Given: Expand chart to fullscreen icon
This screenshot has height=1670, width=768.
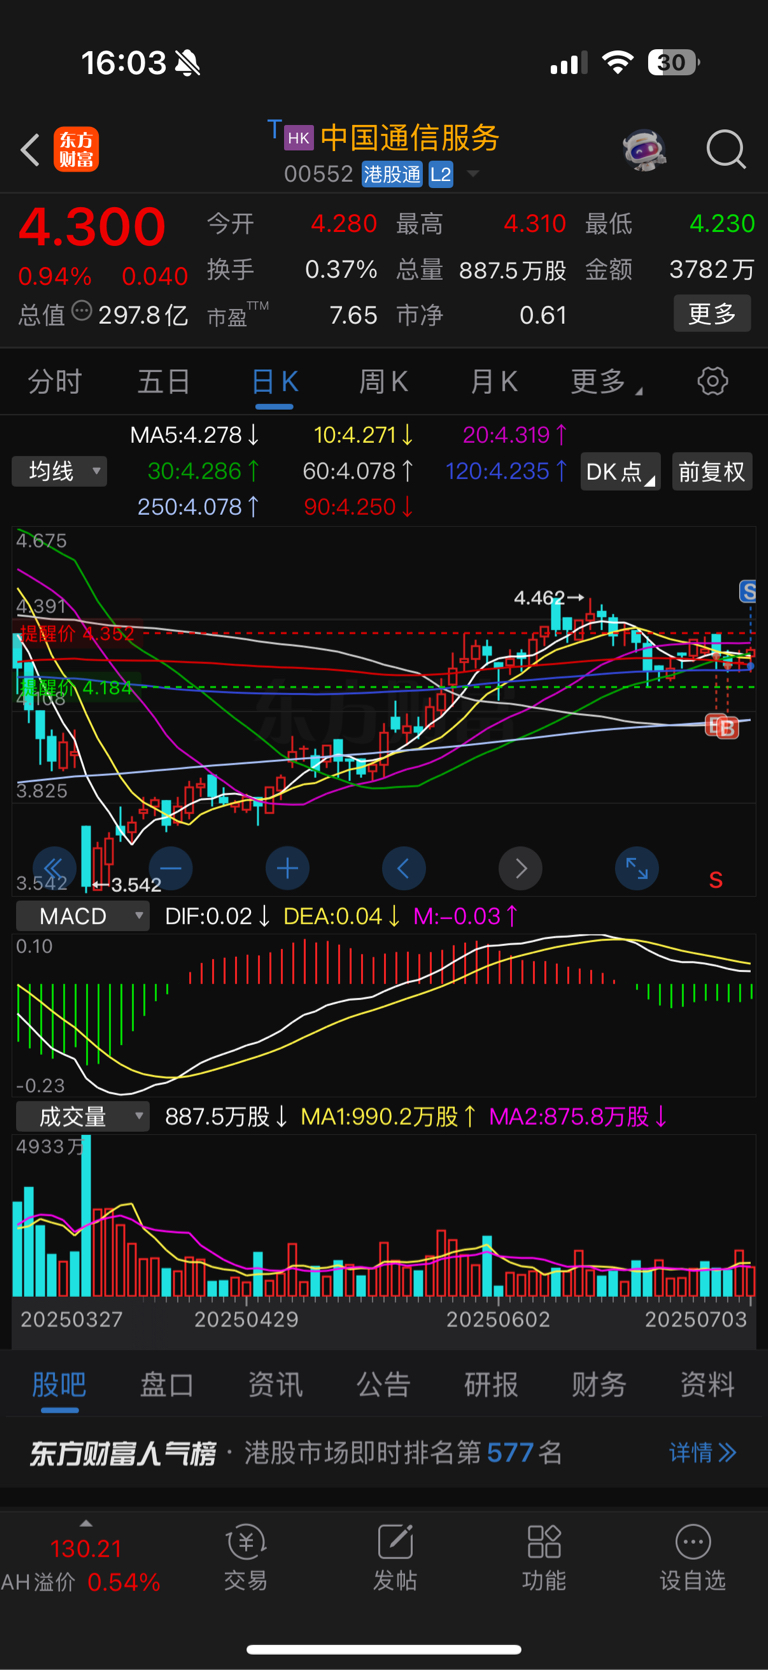Looking at the screenshot, I should tap(637, 868).
